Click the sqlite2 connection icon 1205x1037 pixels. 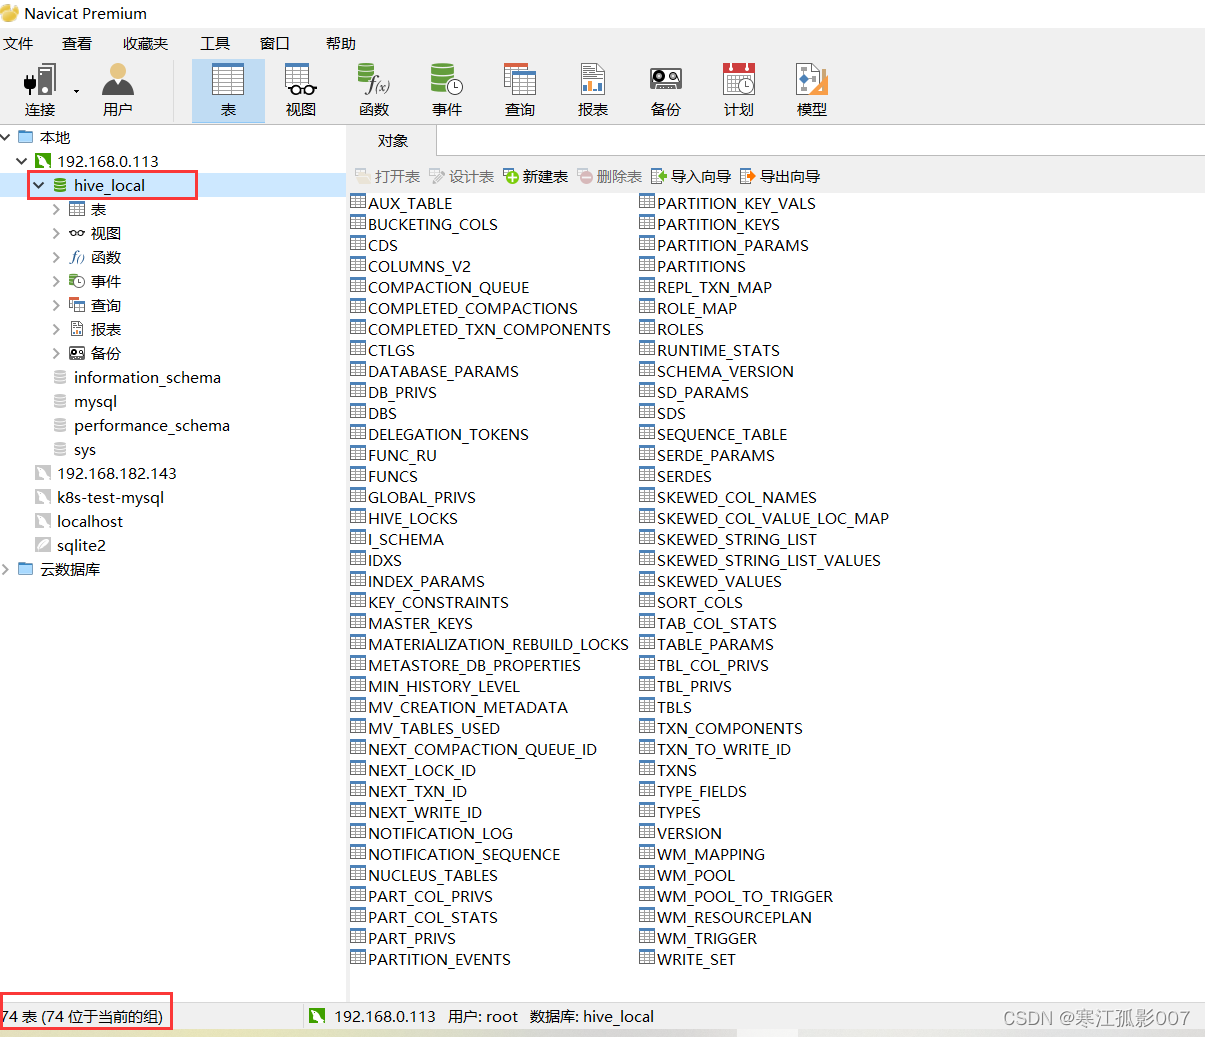click(42, 545)
